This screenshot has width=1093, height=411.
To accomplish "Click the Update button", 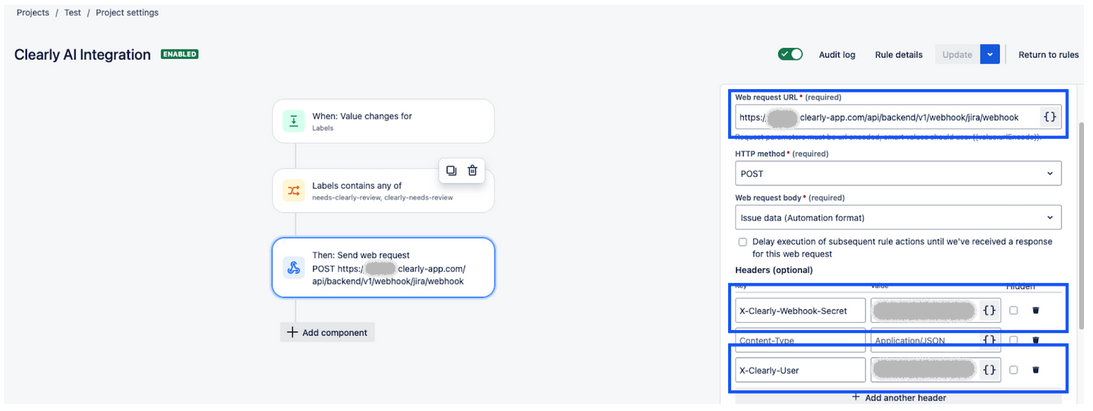I will point(957,54).
